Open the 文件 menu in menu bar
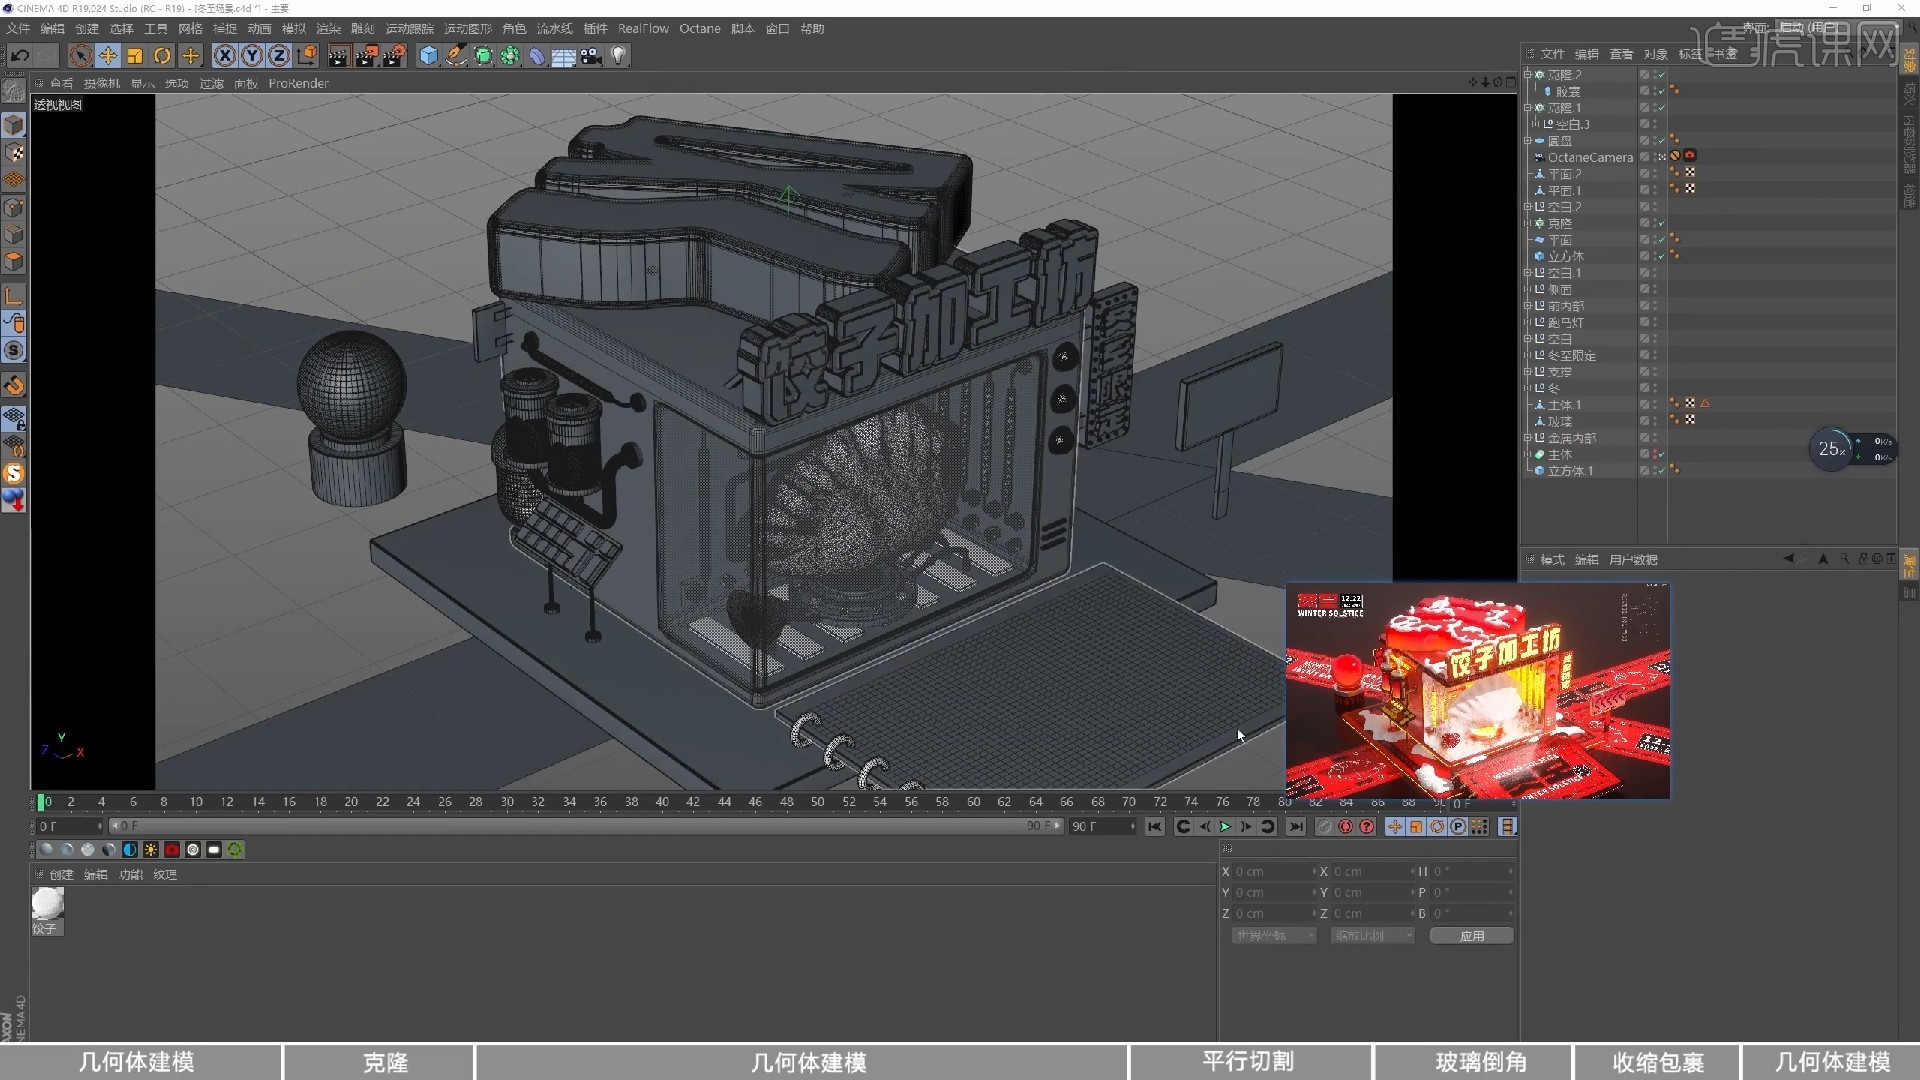Image resolution: width=1920 pixels, height=1080 pixels. 18,29
